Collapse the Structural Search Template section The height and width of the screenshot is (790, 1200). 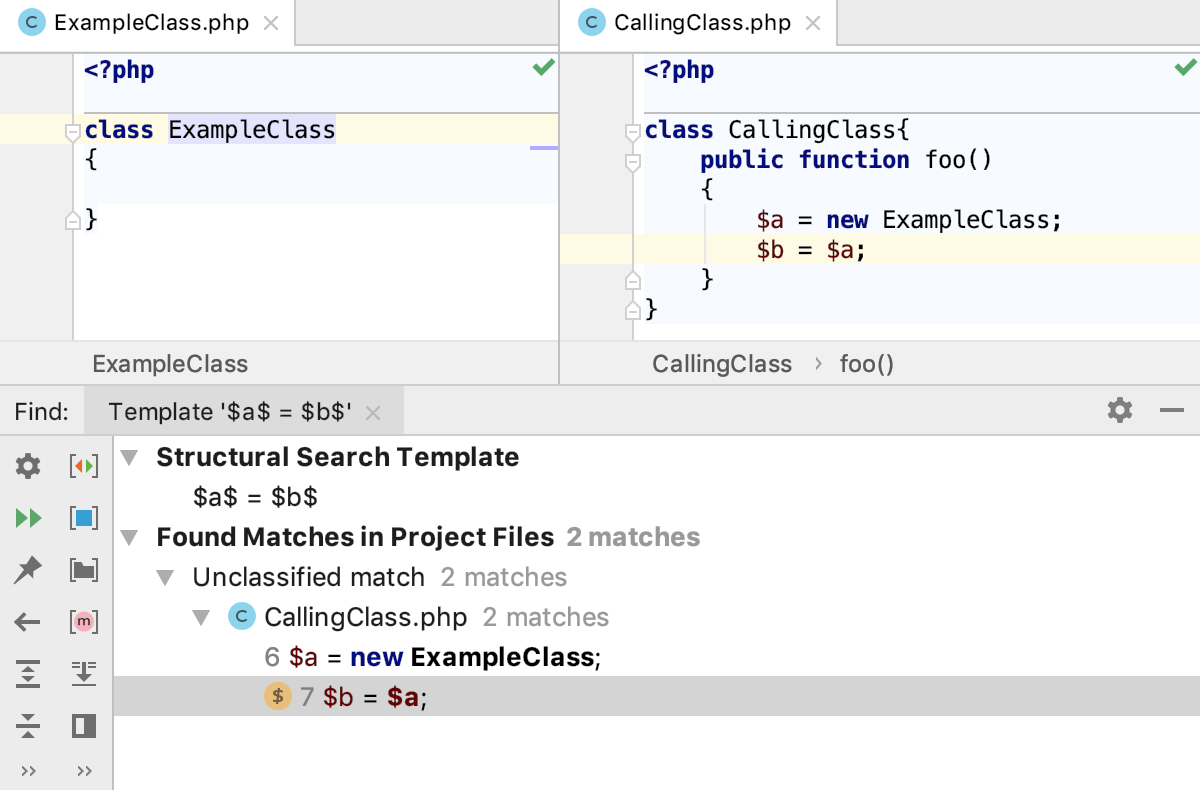(129, 457)
